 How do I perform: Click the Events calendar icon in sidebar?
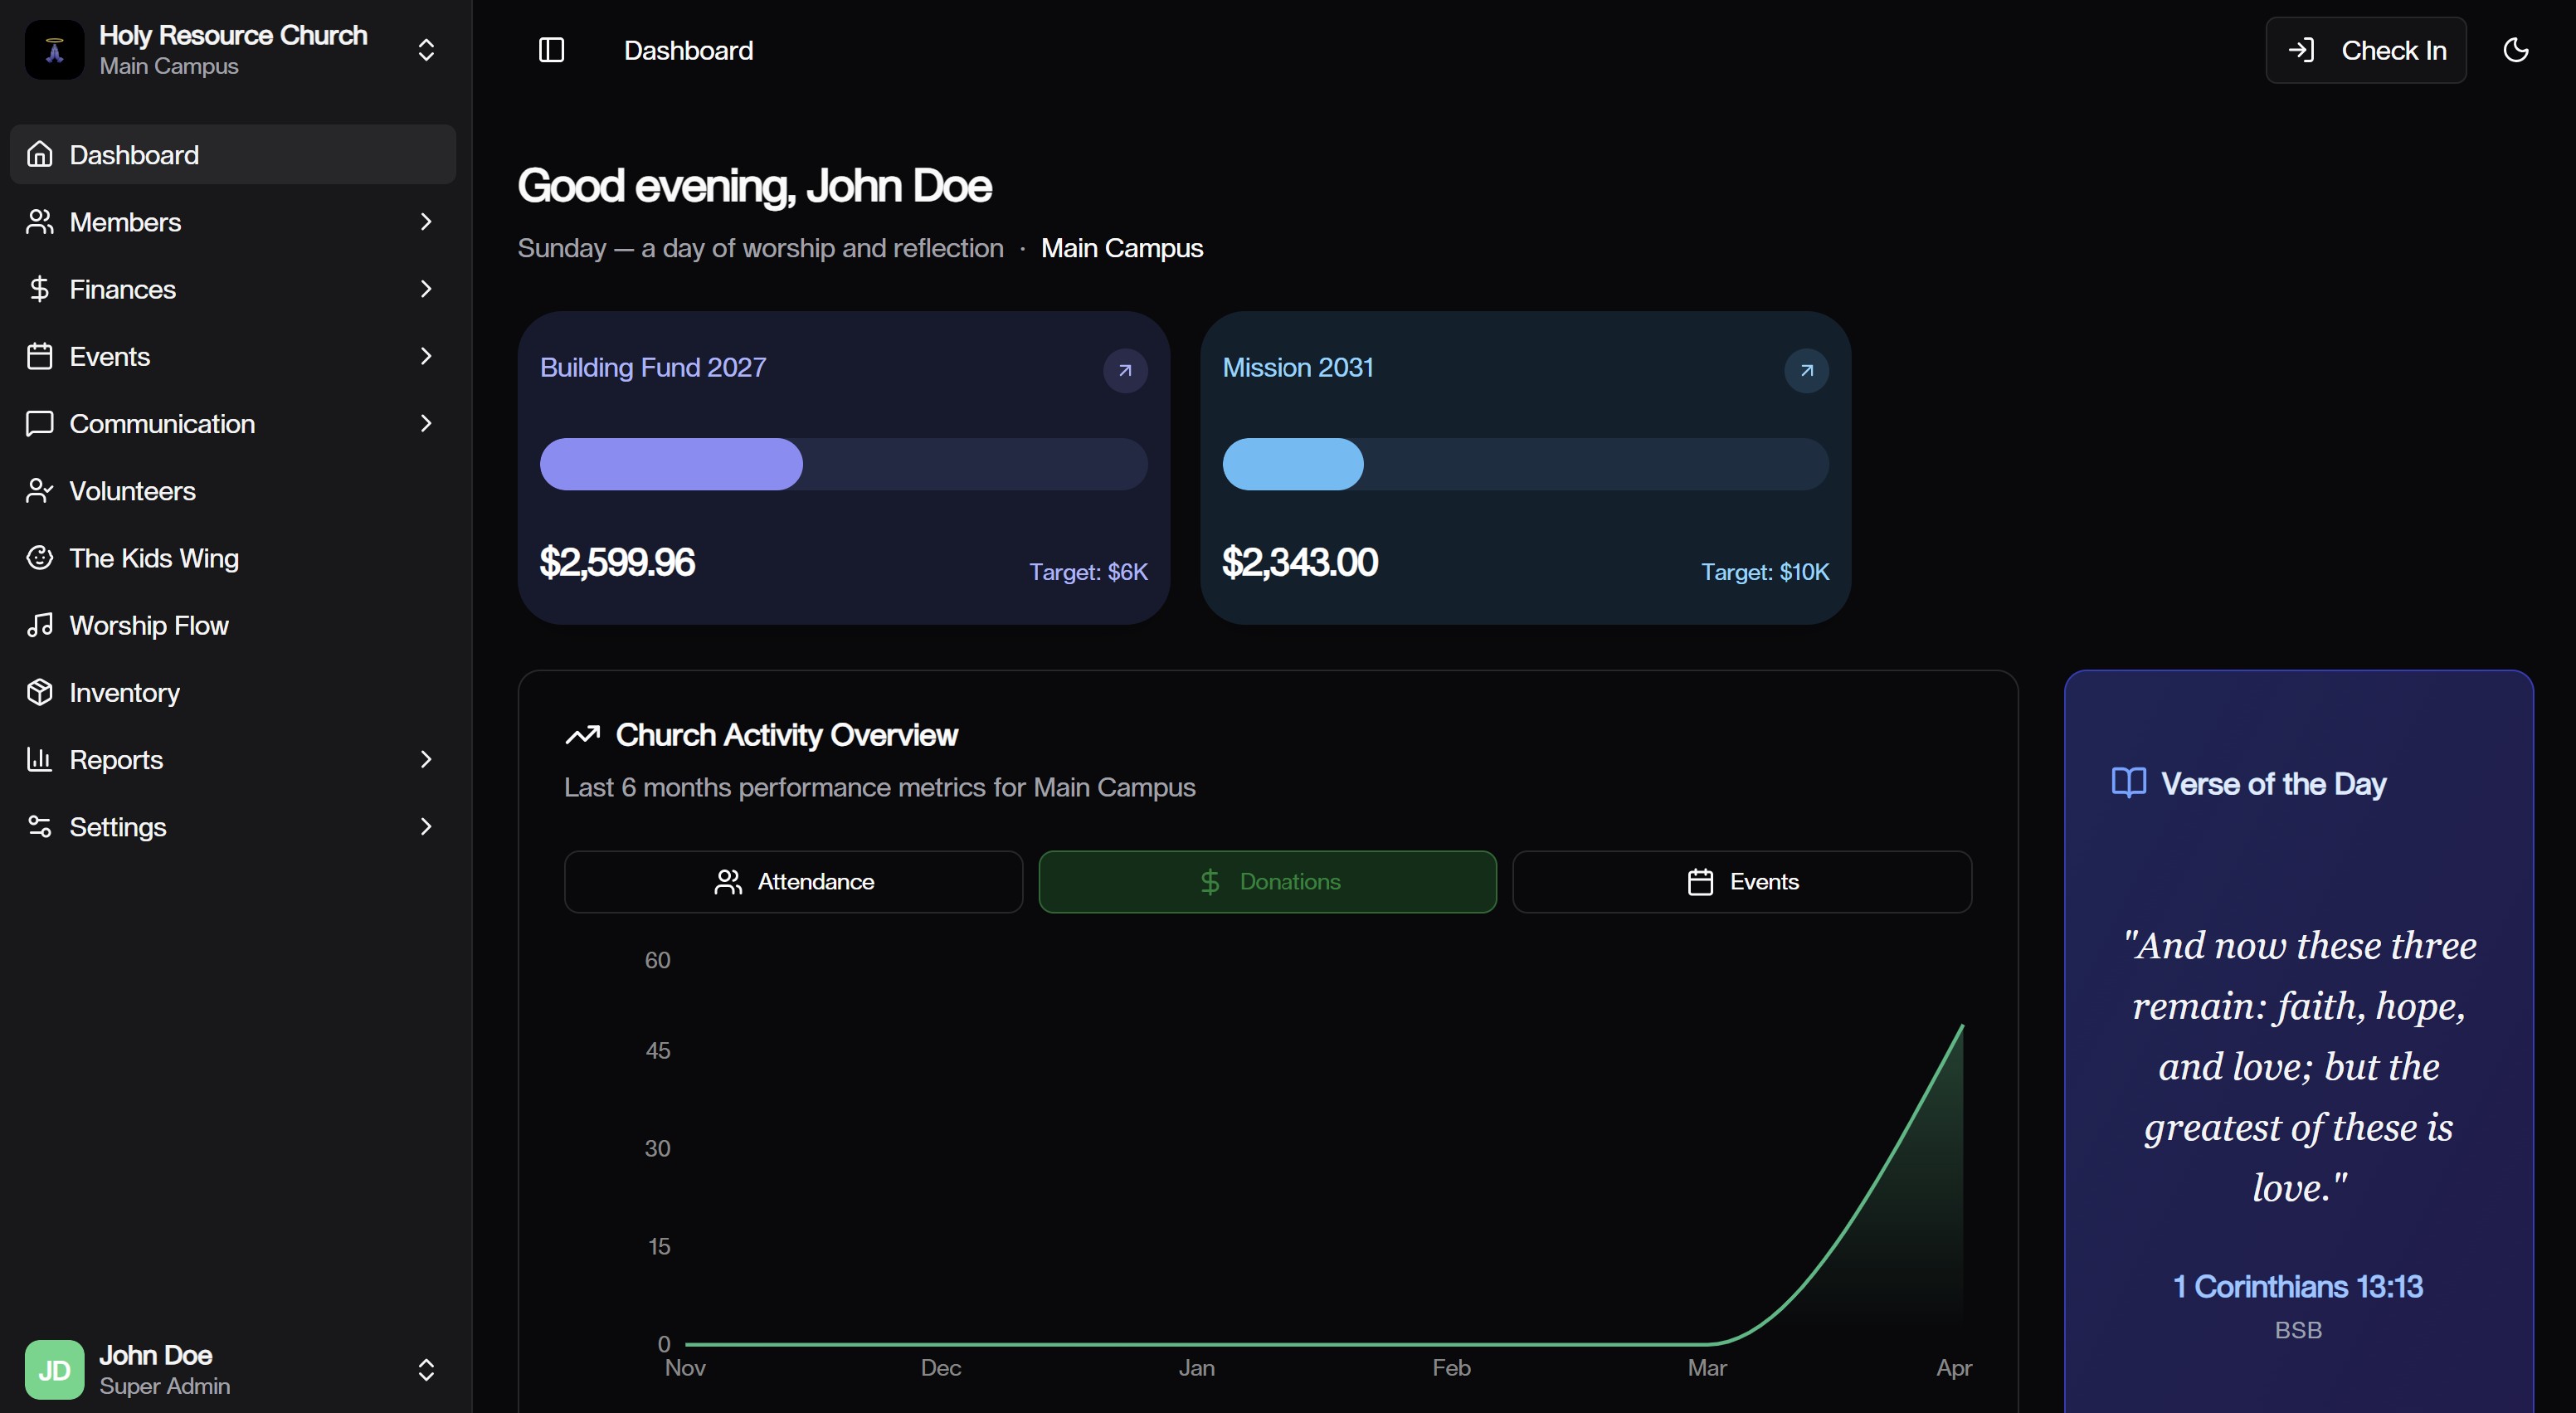tap(40, 356)
